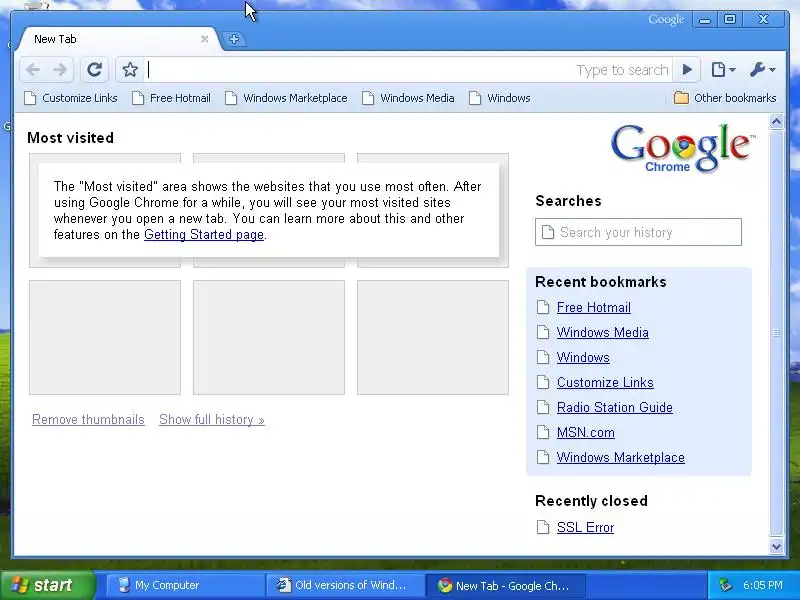Screen dimensions: 800x600
Task: Reload the page with refresh button
Action: [94, 69]
